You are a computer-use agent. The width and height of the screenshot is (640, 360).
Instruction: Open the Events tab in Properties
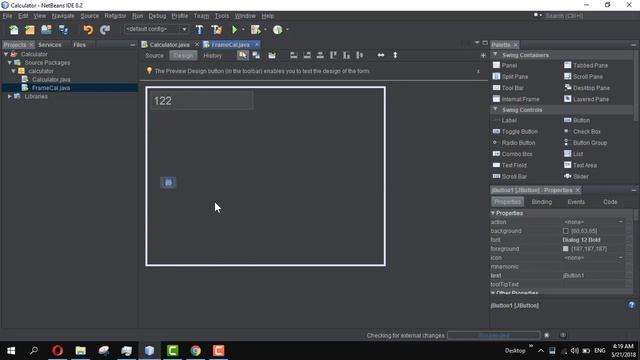pyautogui.click(x=576, y=202)
